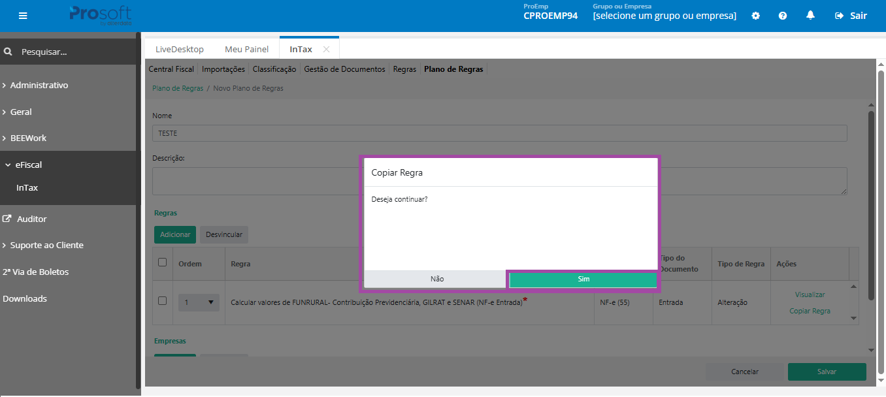Image resolution: width=886 pixels, height=397 pixels.
Task: Select the InTax tab
Action: pos(301,49)
